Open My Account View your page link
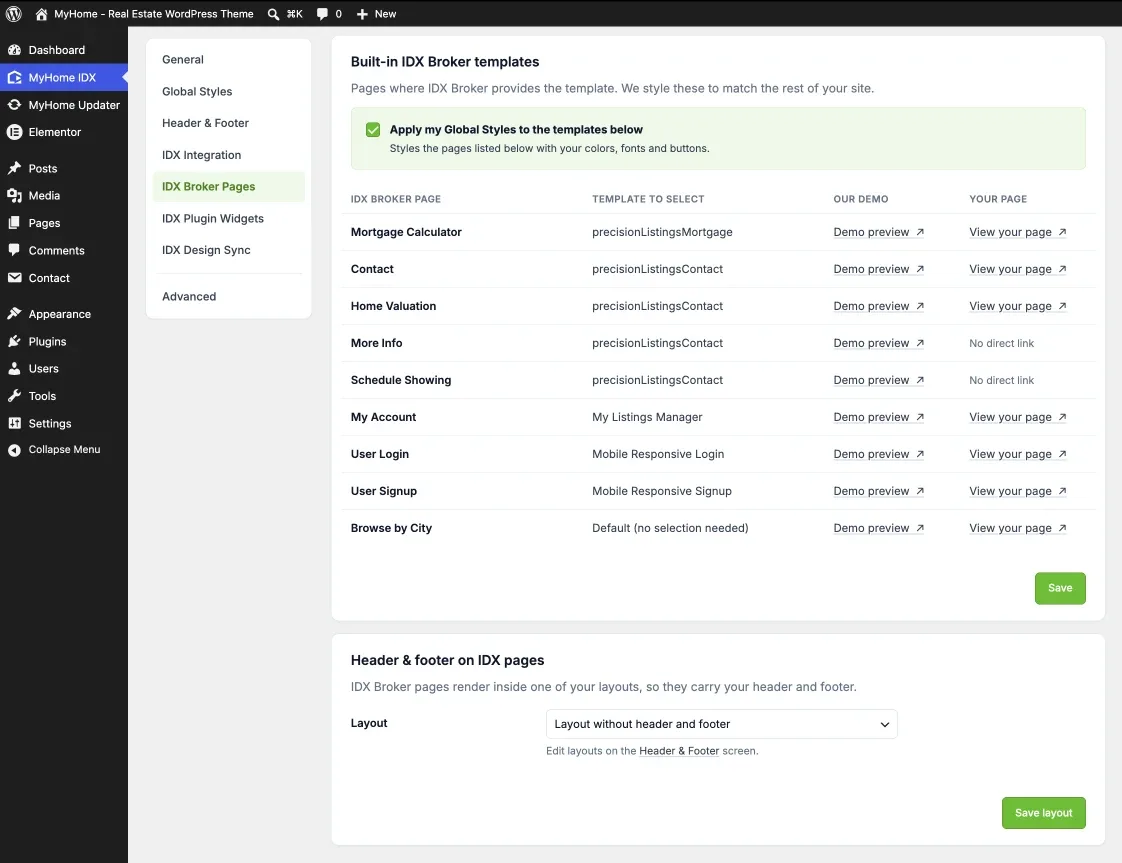1122x863 pixels. 1018,416
